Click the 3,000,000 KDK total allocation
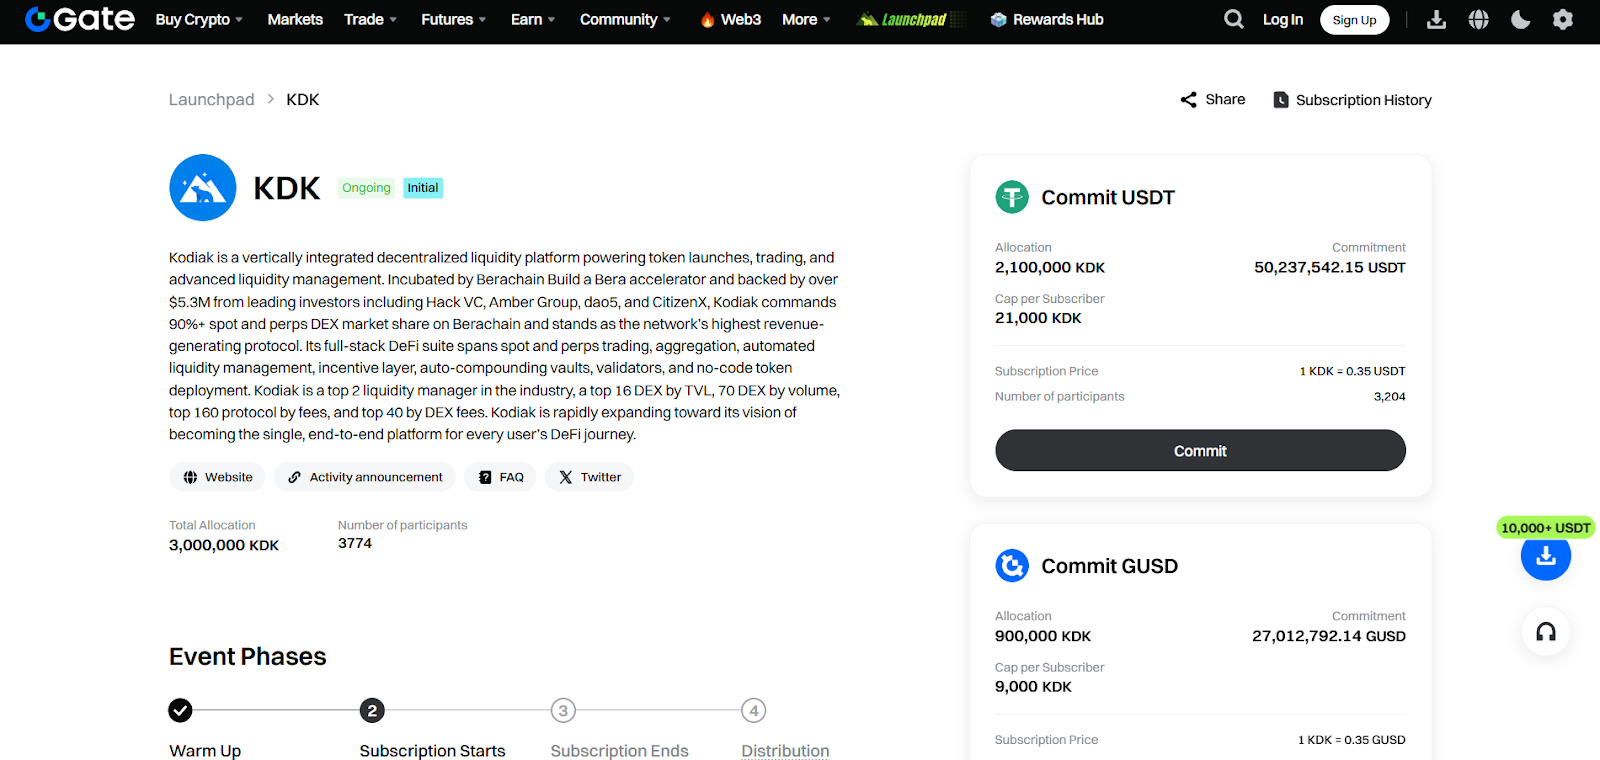The image size is (1600, 760). [224, 545]
